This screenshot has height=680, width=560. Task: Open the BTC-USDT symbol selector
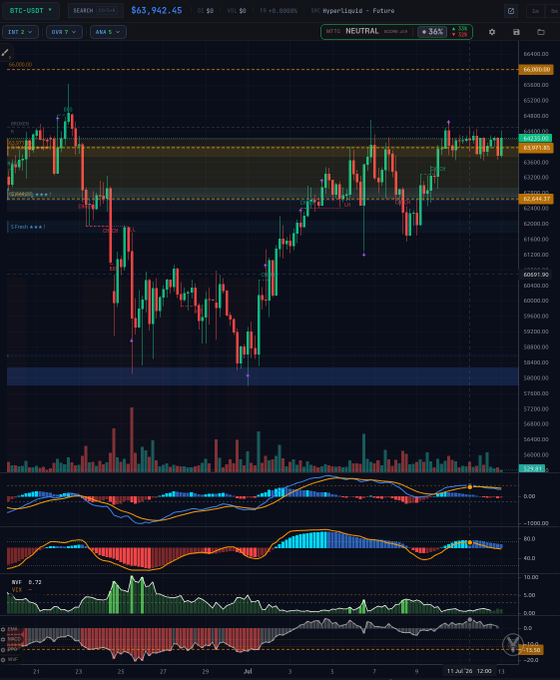pyautogui.click(x=30, y=10)
